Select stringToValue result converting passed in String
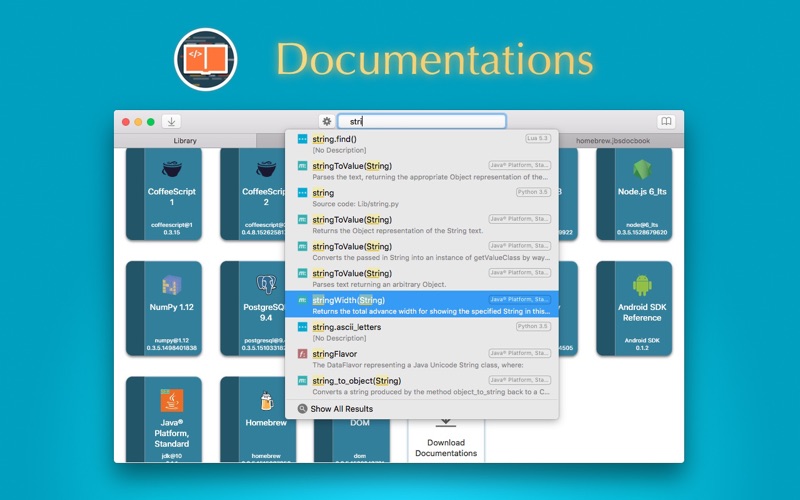Viewport: 800px width, 500px height. [x=422, y=252]
